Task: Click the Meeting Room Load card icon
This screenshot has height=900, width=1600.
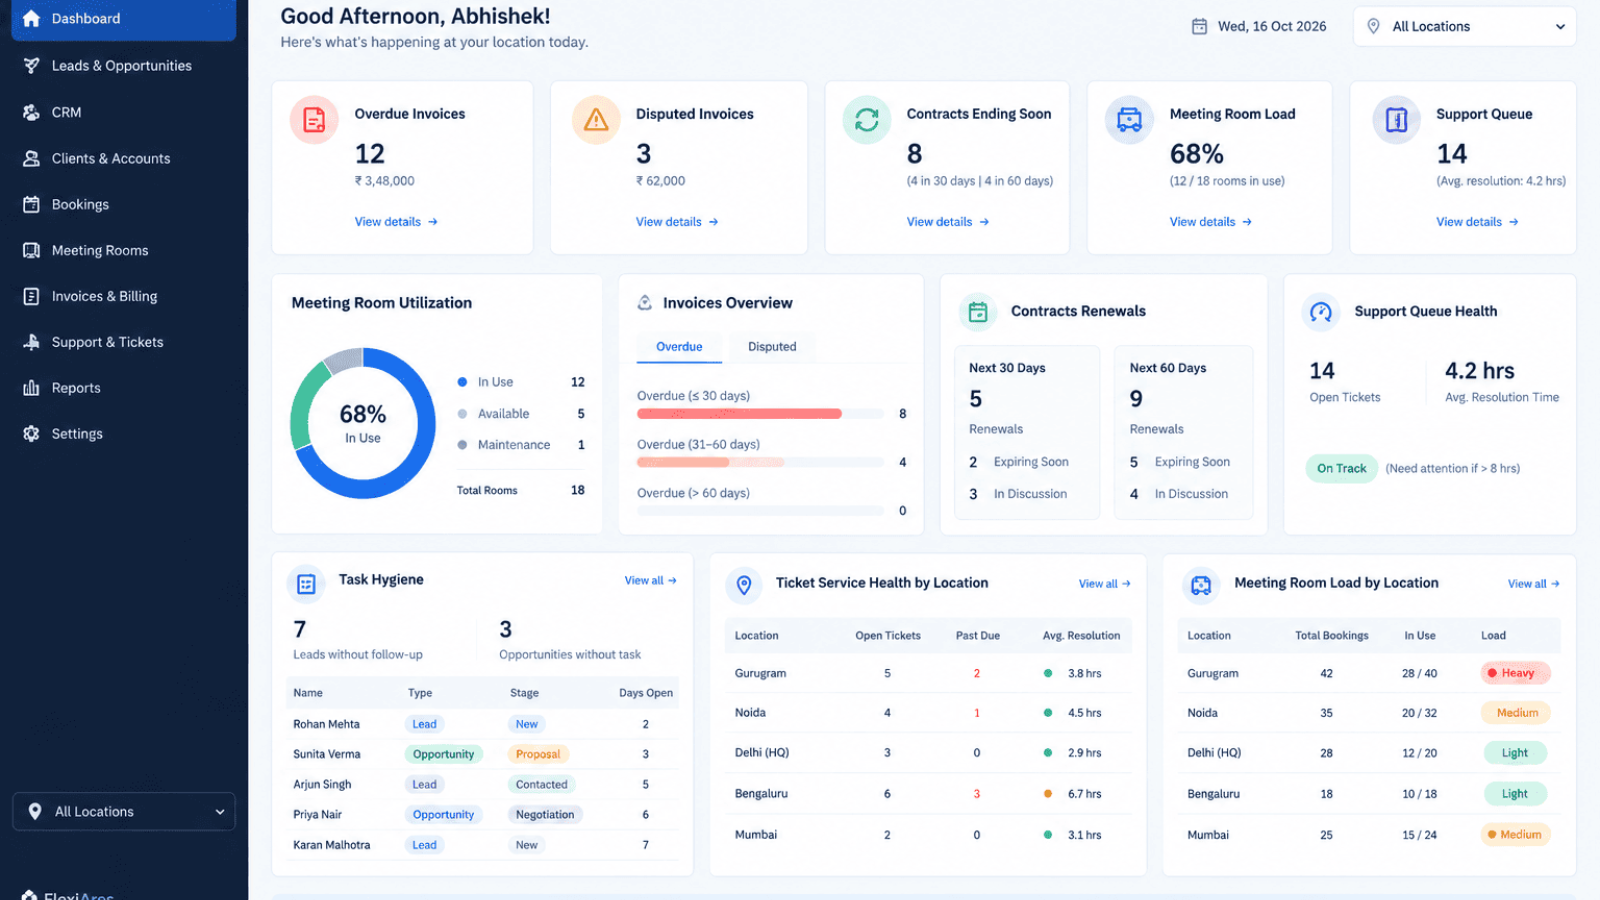Action: pyautogui.click(x=1129, y=120)
